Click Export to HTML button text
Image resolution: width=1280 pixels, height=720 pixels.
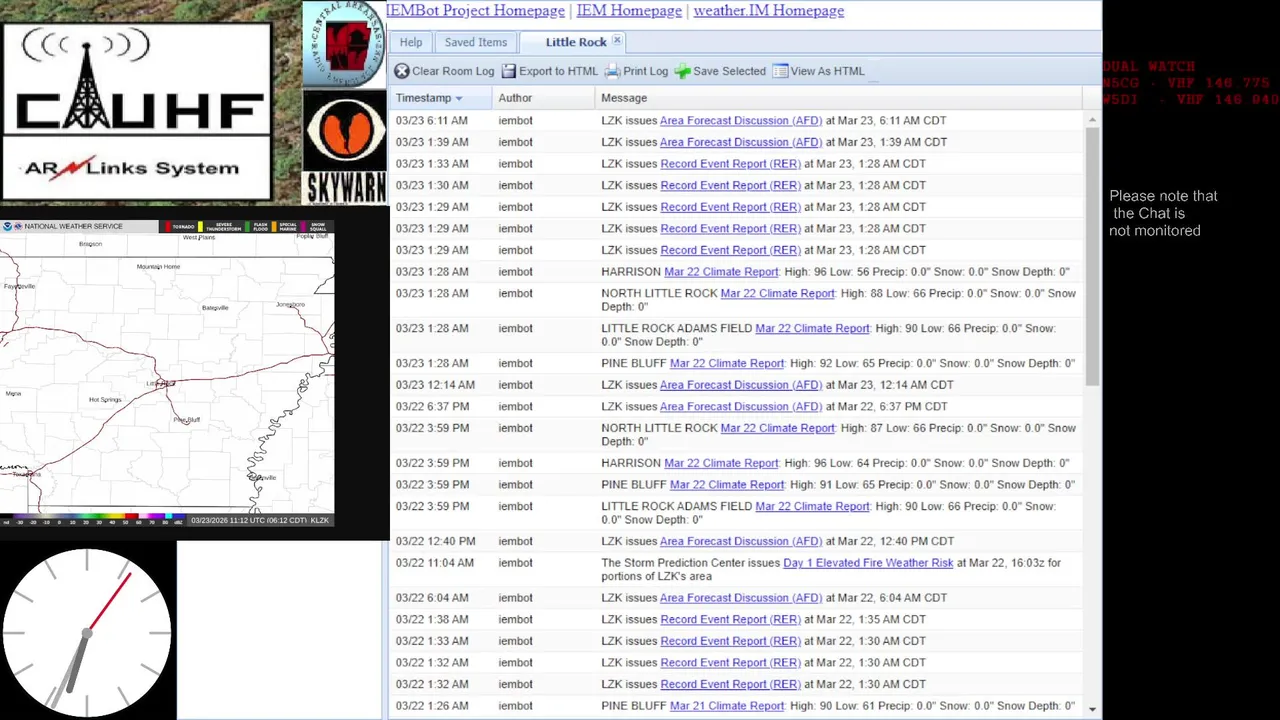[558, 71]
